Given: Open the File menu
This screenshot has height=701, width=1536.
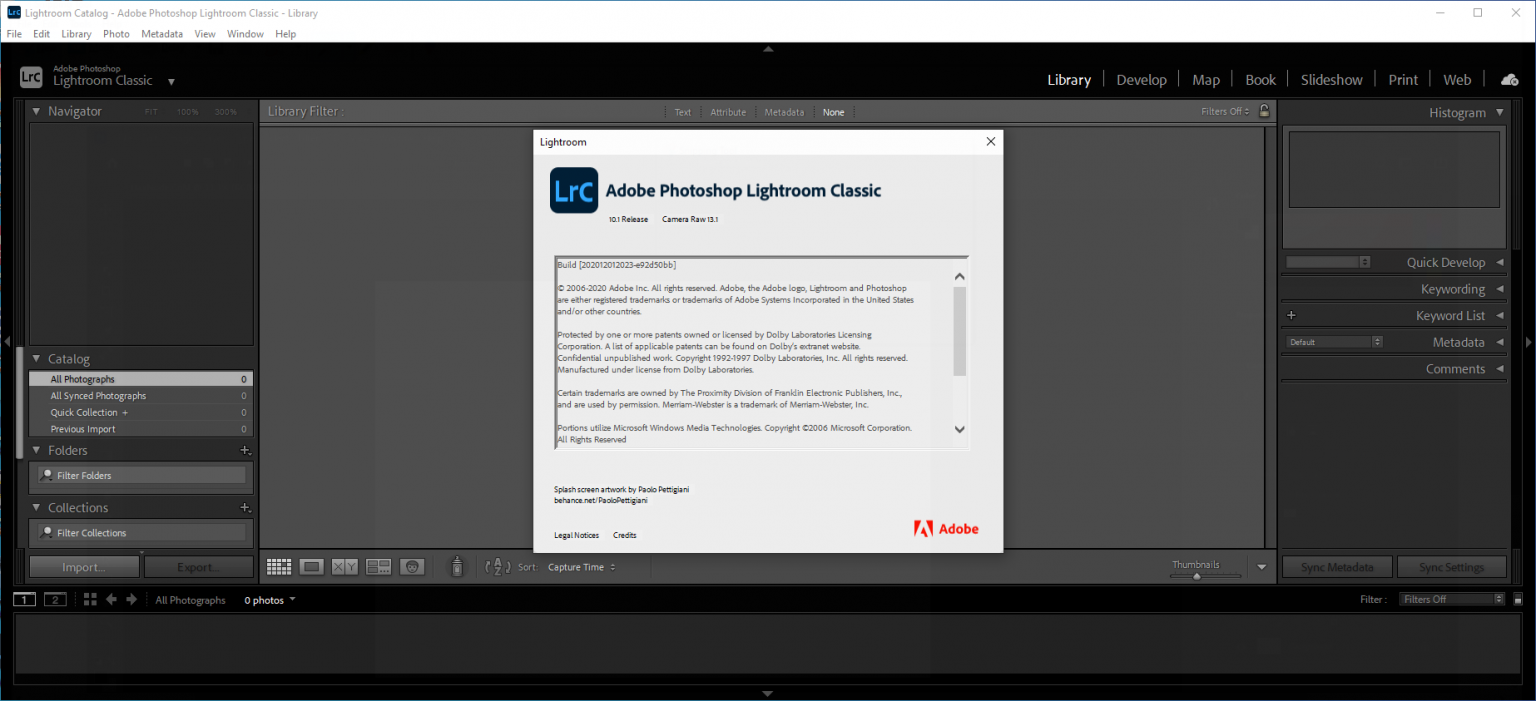Looking at the screenshot, I should point(14,34).
